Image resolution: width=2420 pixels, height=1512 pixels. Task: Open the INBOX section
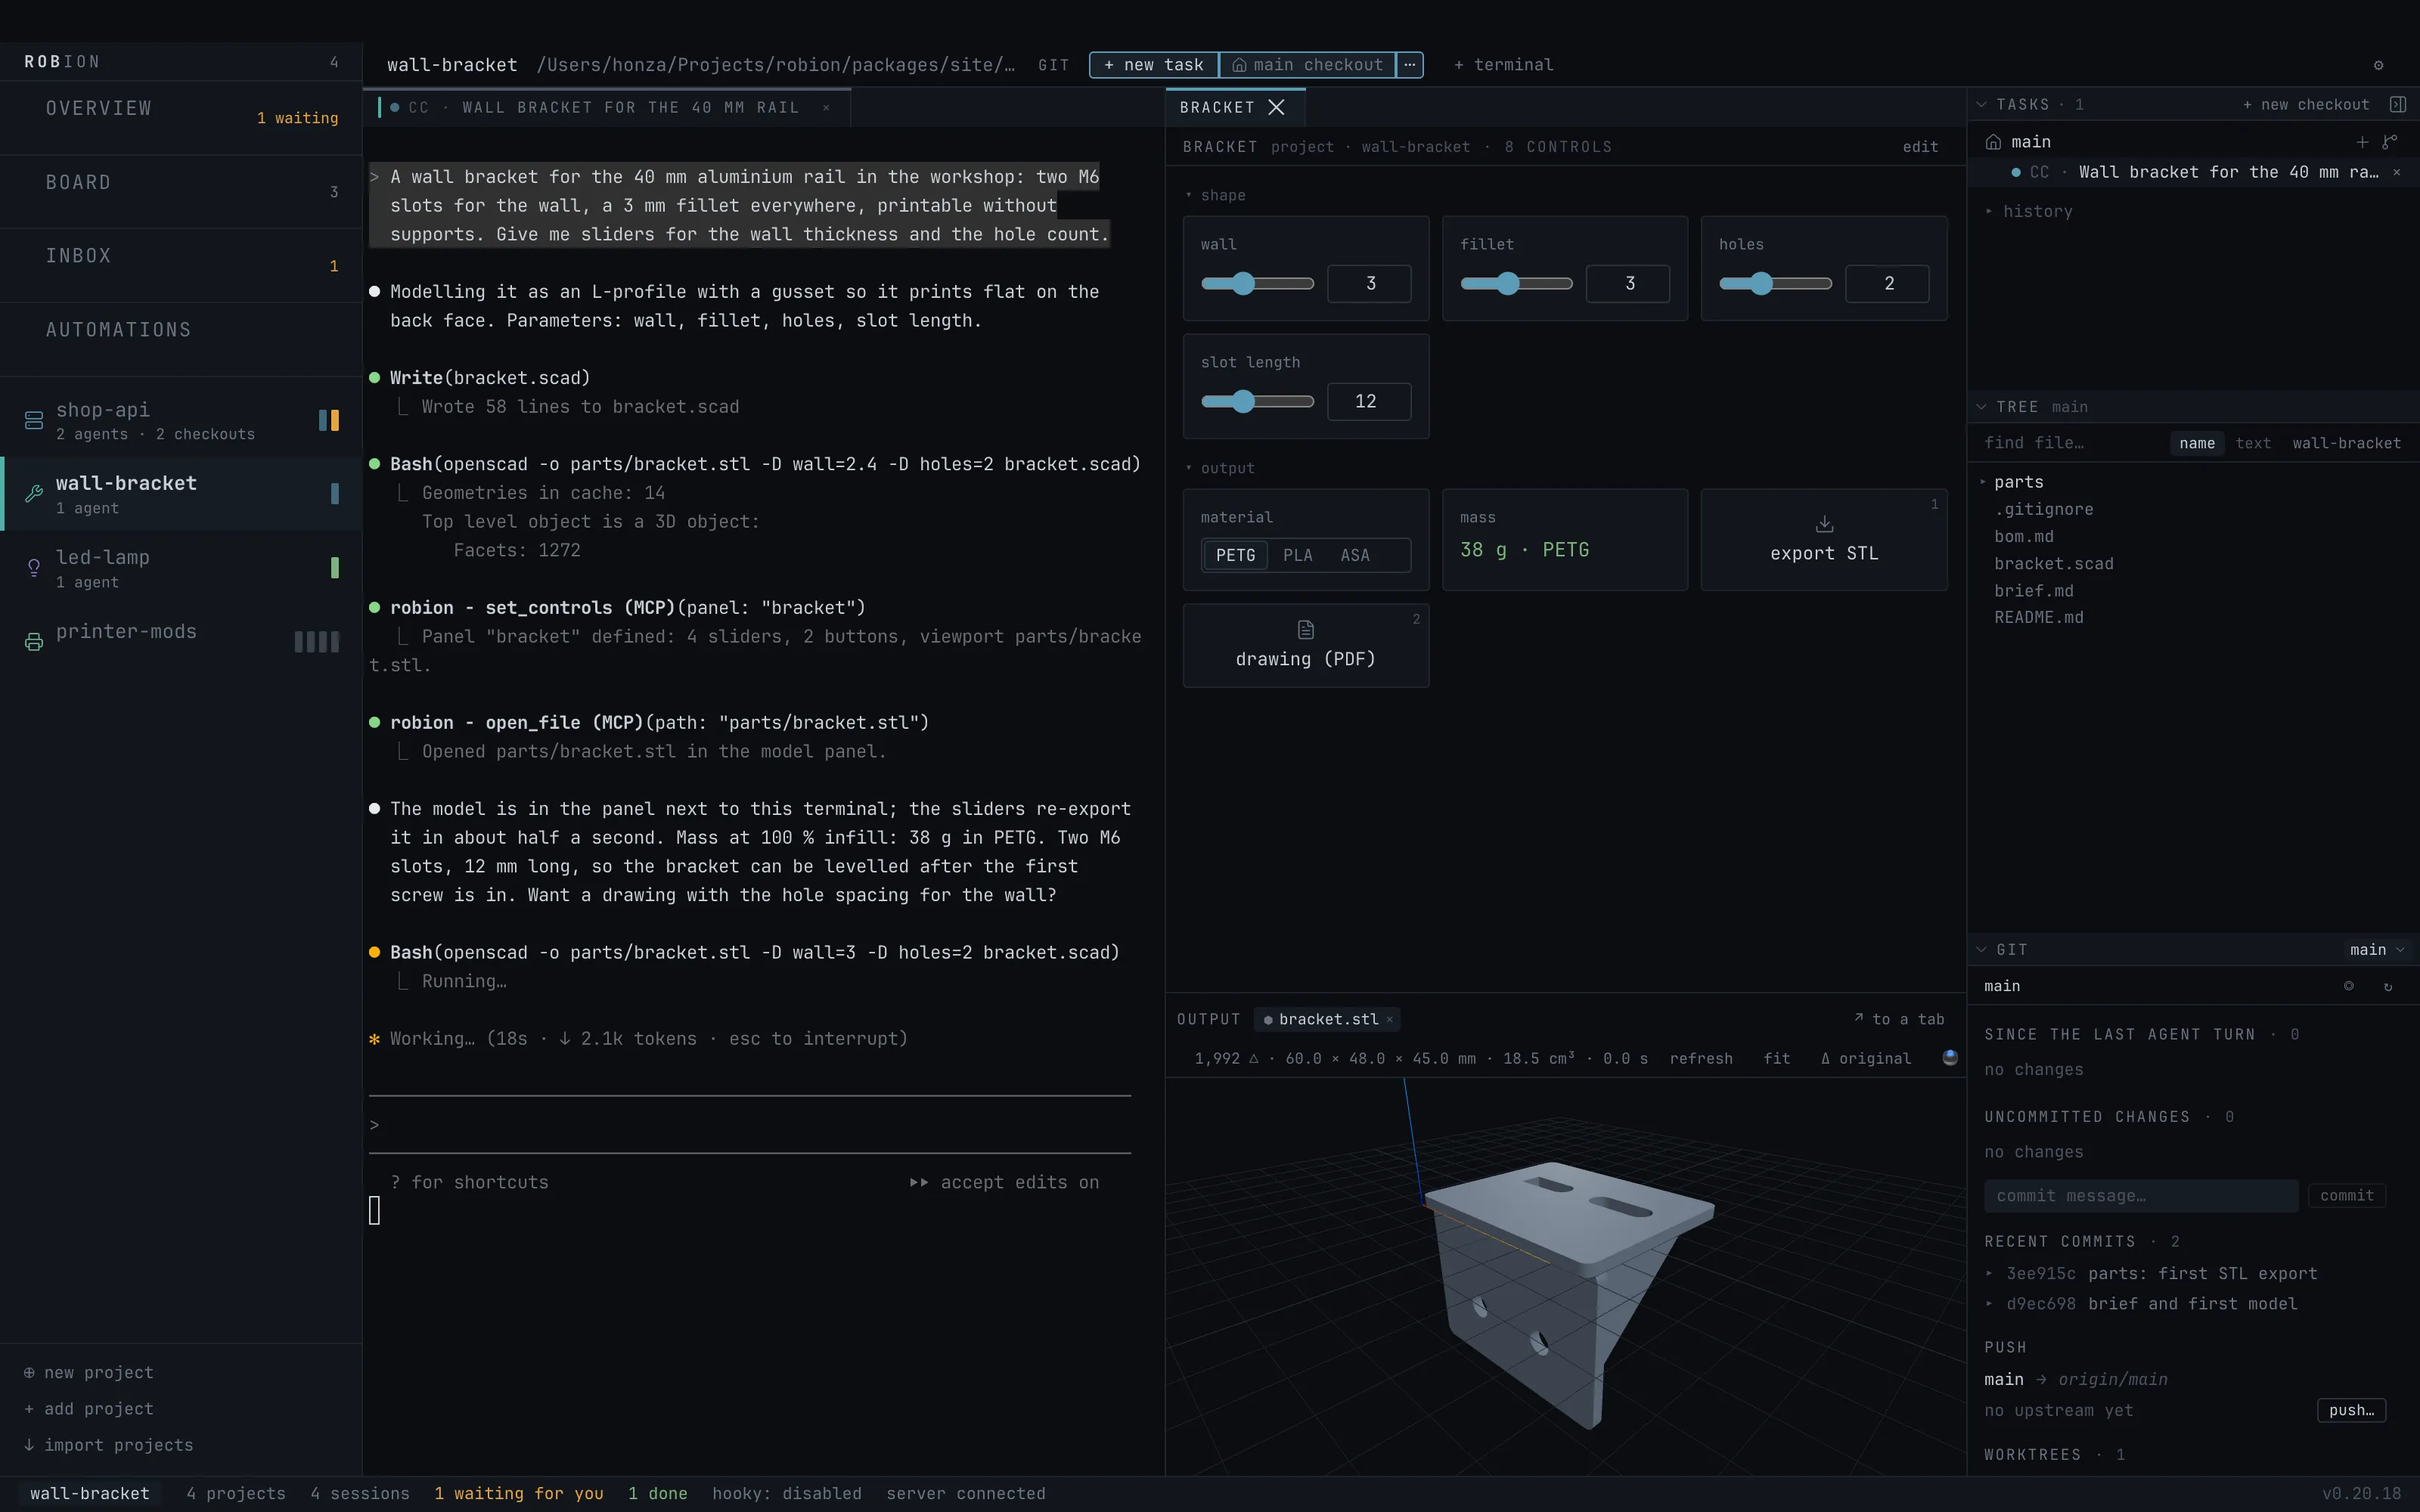(181, 266)
